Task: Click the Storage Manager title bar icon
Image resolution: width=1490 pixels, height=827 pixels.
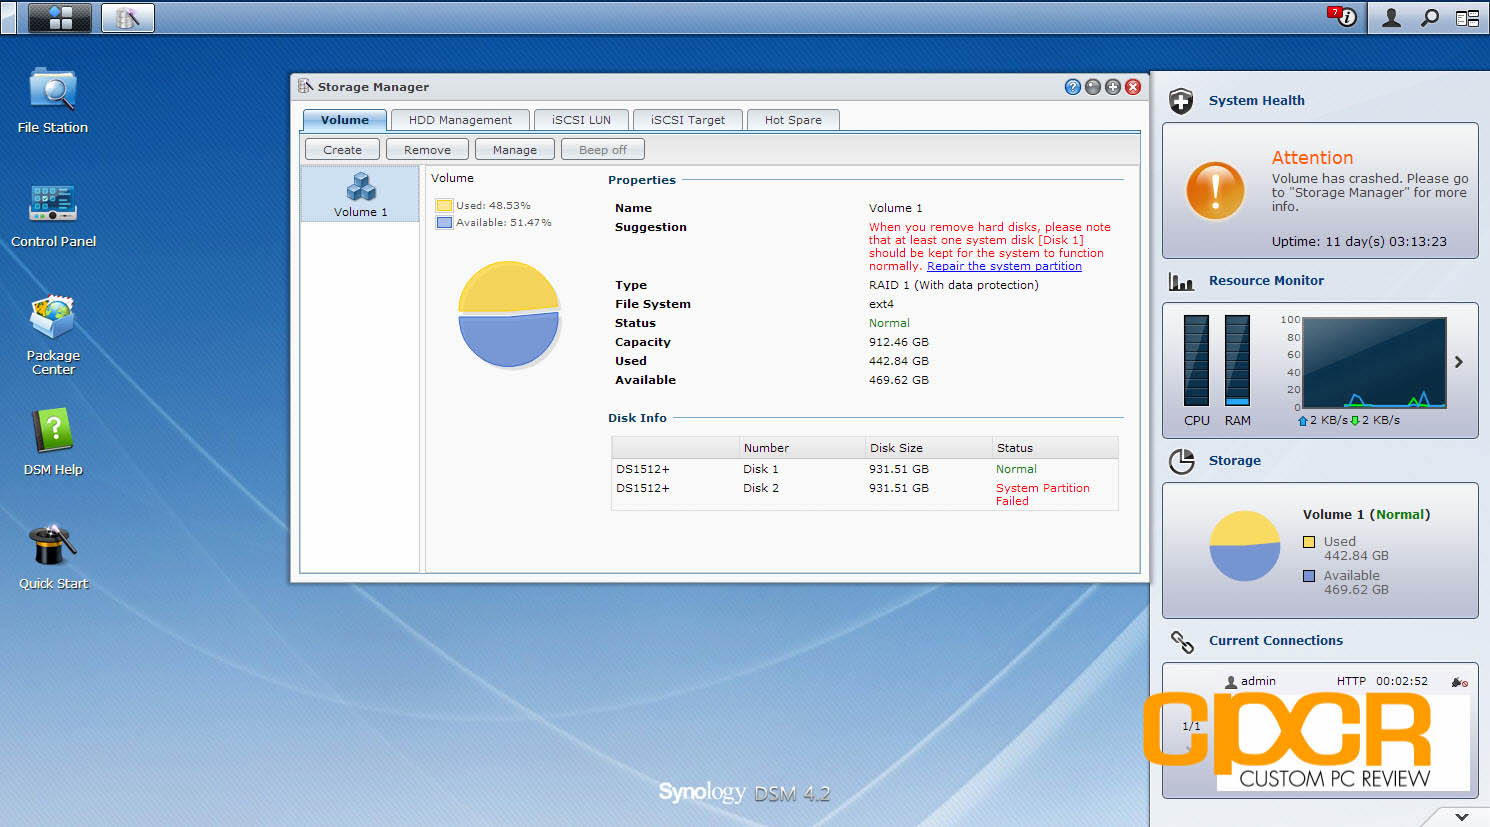Action: point(306,86)
